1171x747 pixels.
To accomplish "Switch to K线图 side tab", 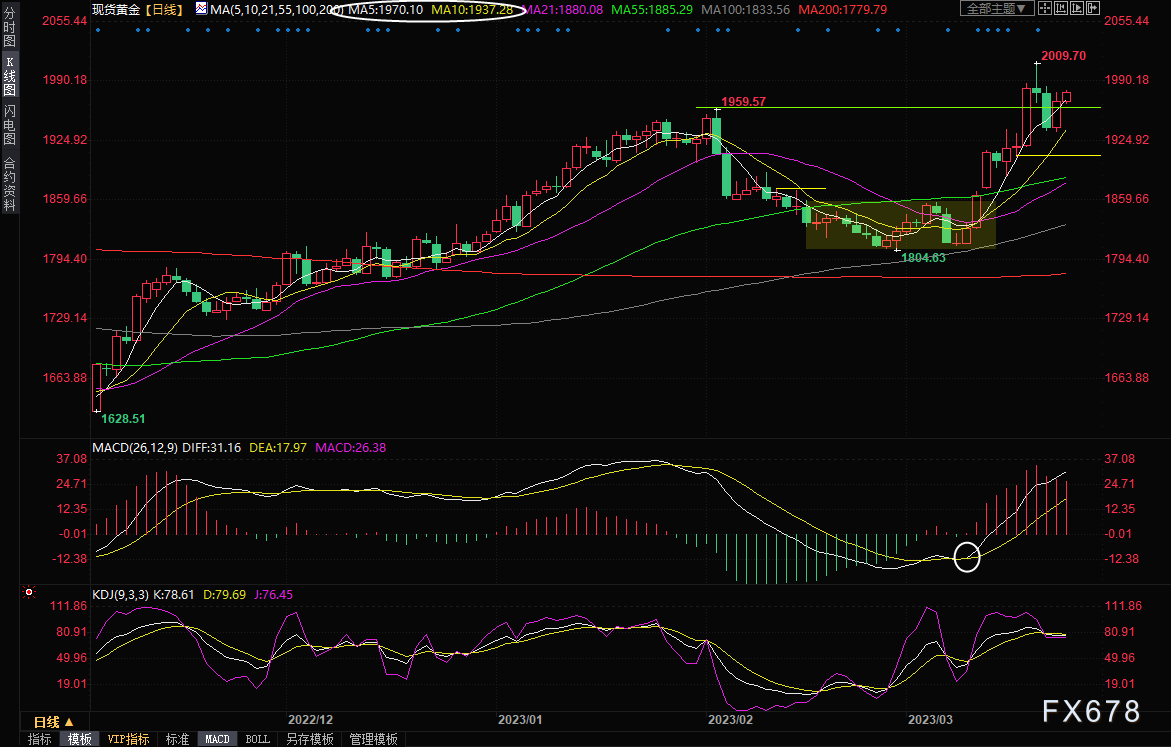I will [x=10, y=75].
